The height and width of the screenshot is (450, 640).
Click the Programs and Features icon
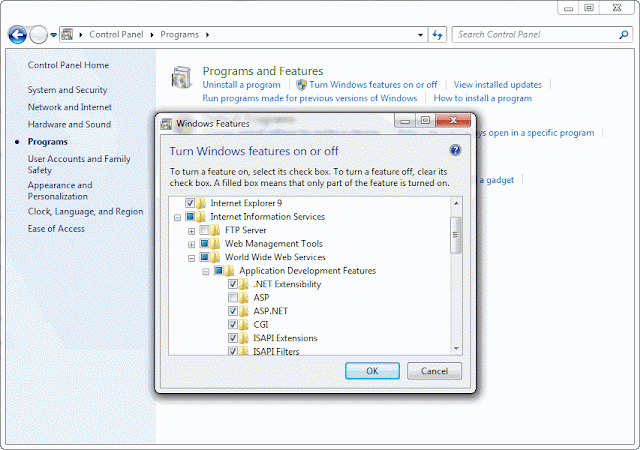coord(182,77)
